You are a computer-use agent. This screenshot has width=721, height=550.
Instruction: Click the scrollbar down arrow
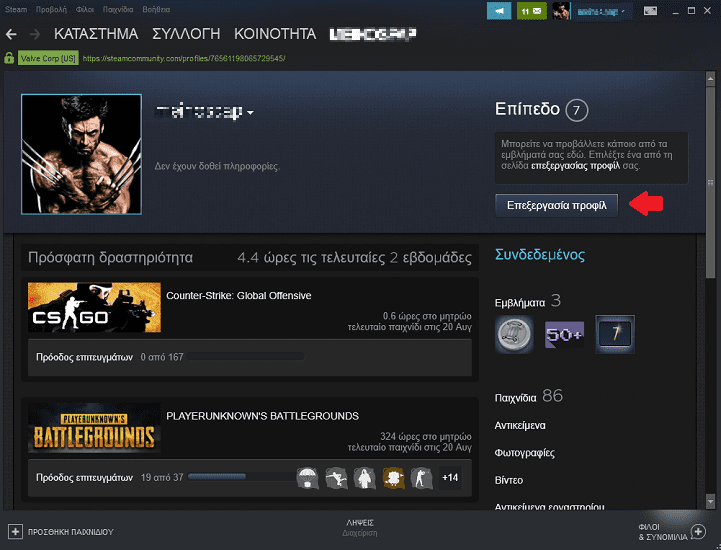(710, 501)
